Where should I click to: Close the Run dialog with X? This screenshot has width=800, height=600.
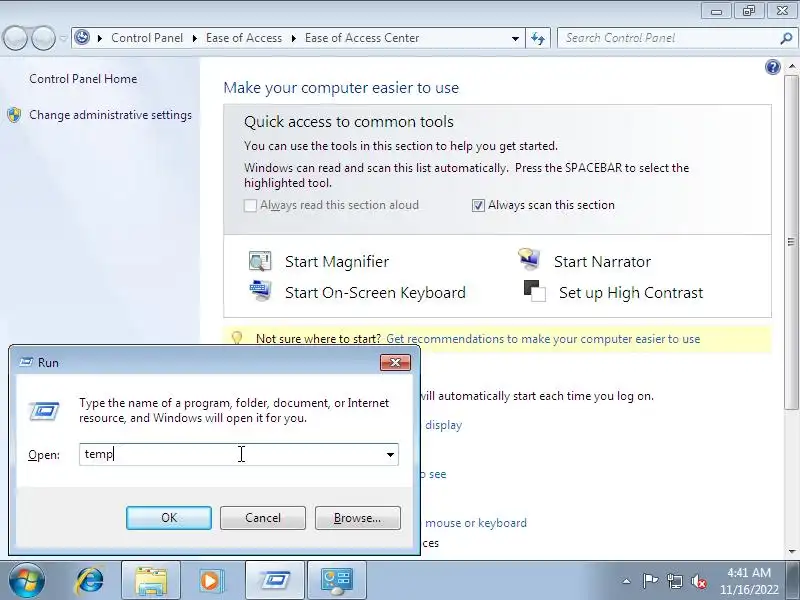[395, 362]
